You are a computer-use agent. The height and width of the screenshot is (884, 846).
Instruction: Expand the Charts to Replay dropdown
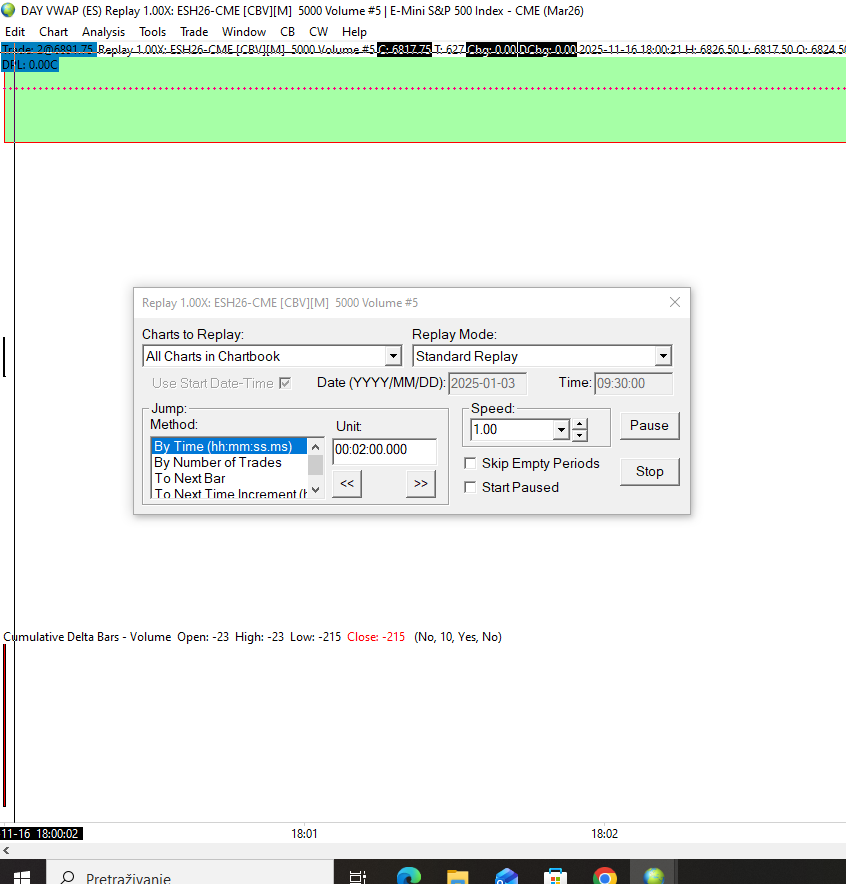393,356
